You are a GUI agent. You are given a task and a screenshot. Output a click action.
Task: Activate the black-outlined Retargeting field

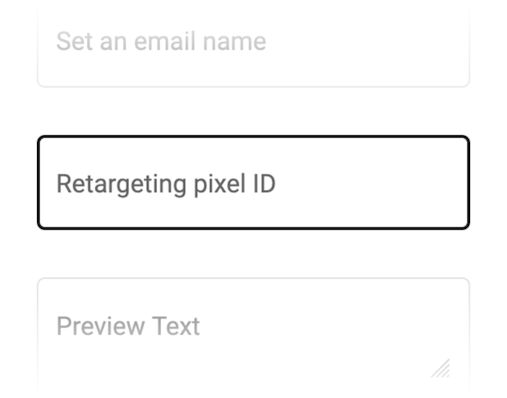[254, 182]
